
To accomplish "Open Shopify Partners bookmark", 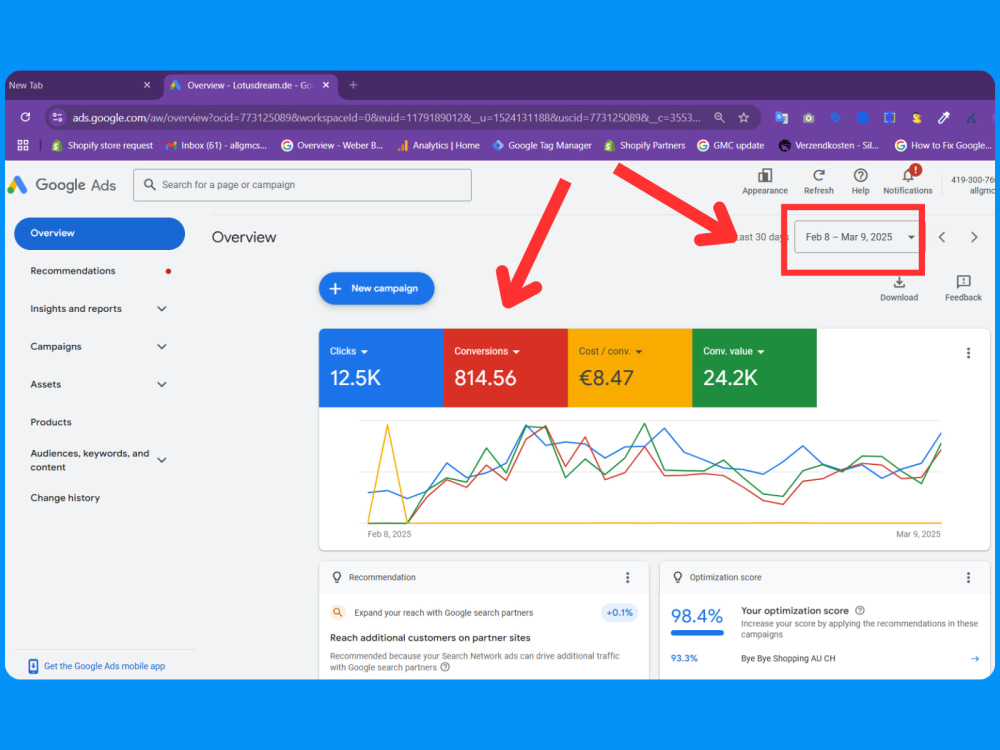I will pyautogui.click(x=645, y=145).
